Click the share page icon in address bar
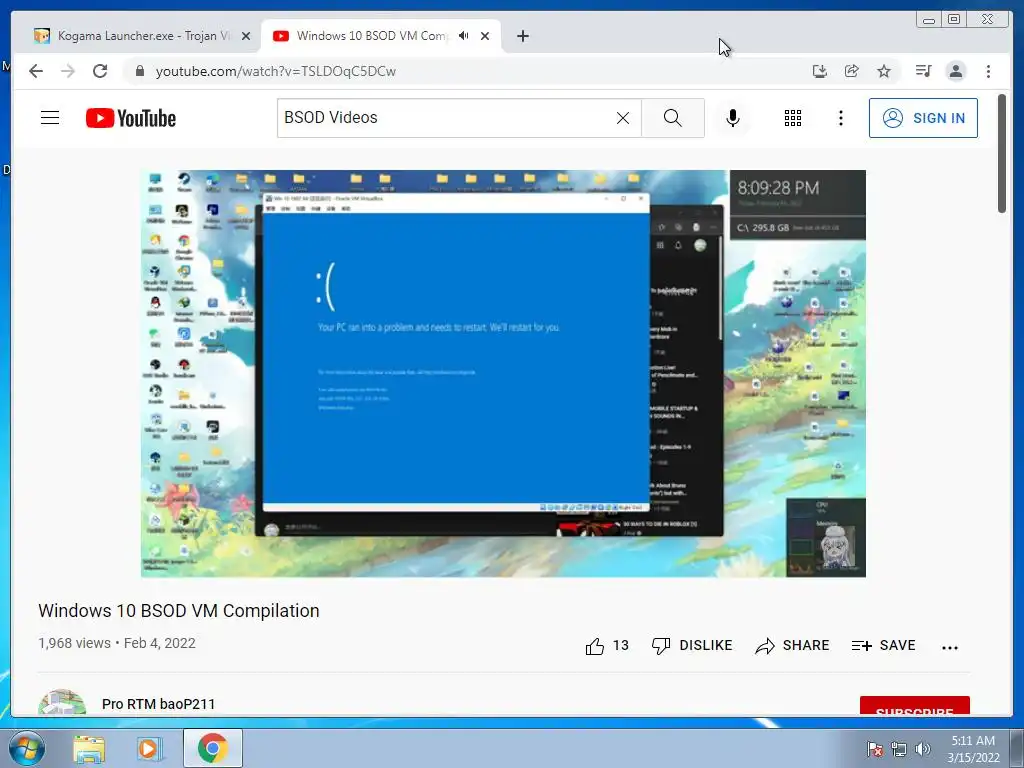1024x768 pixels. [852, 71]
